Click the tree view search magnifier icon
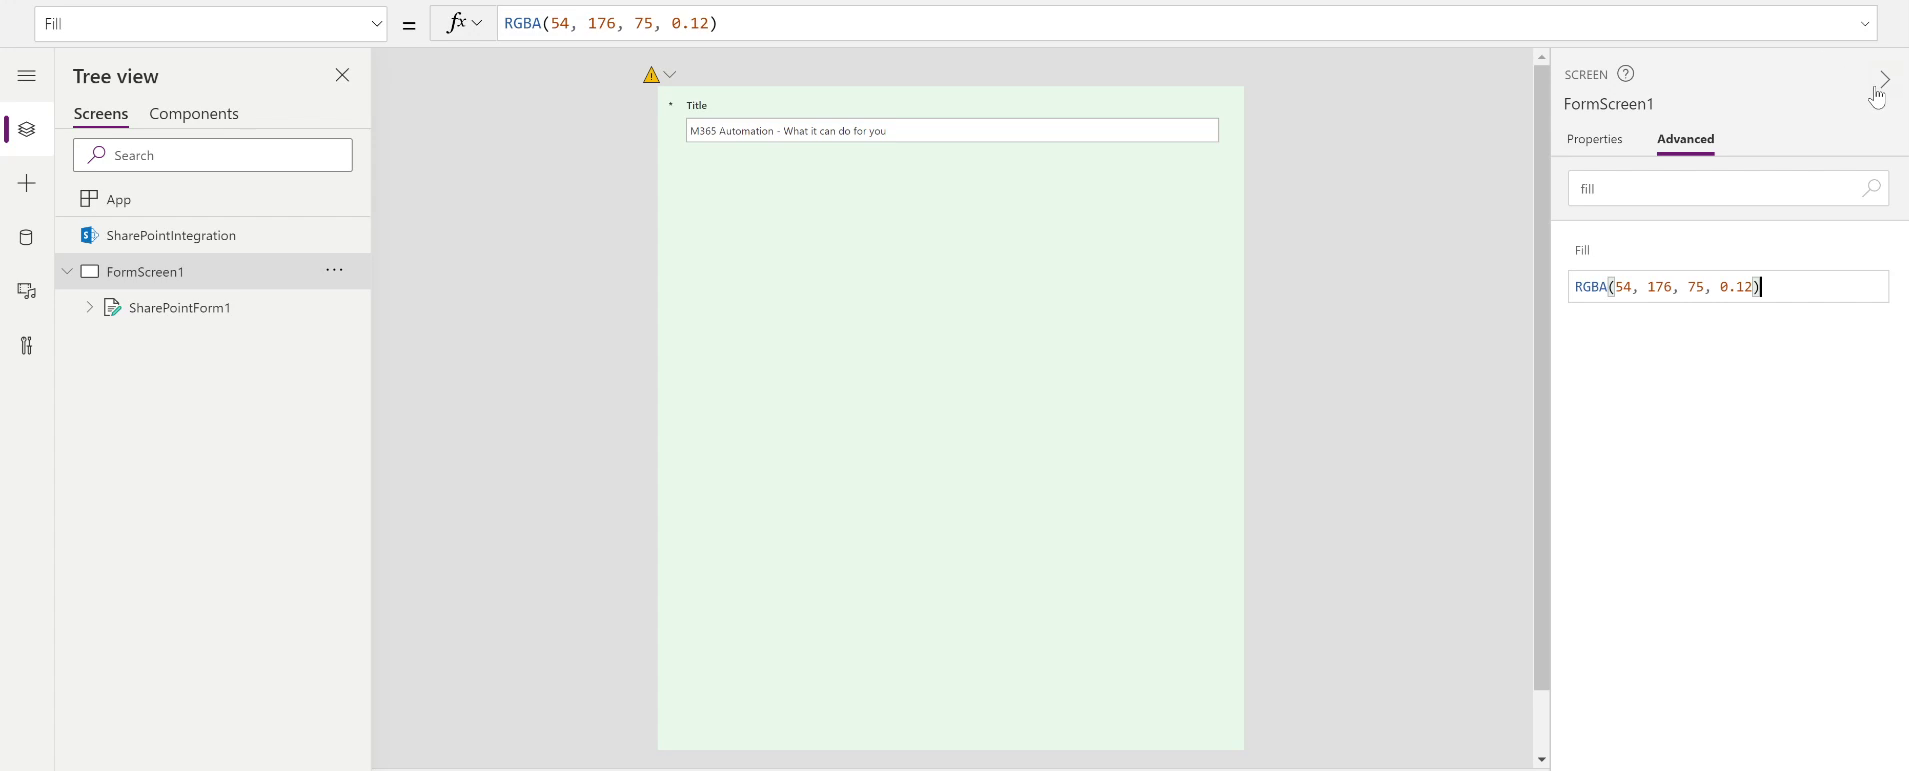This screenshot has width=1909, height=771. pos(97,155)
